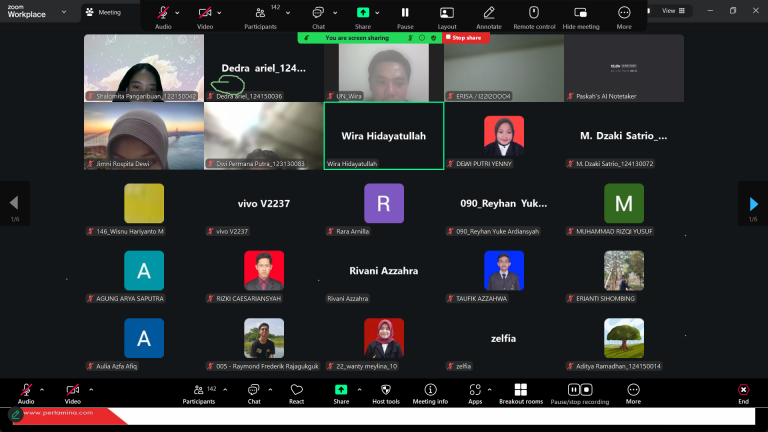Go to next participants page

click(x=753, y=203)
